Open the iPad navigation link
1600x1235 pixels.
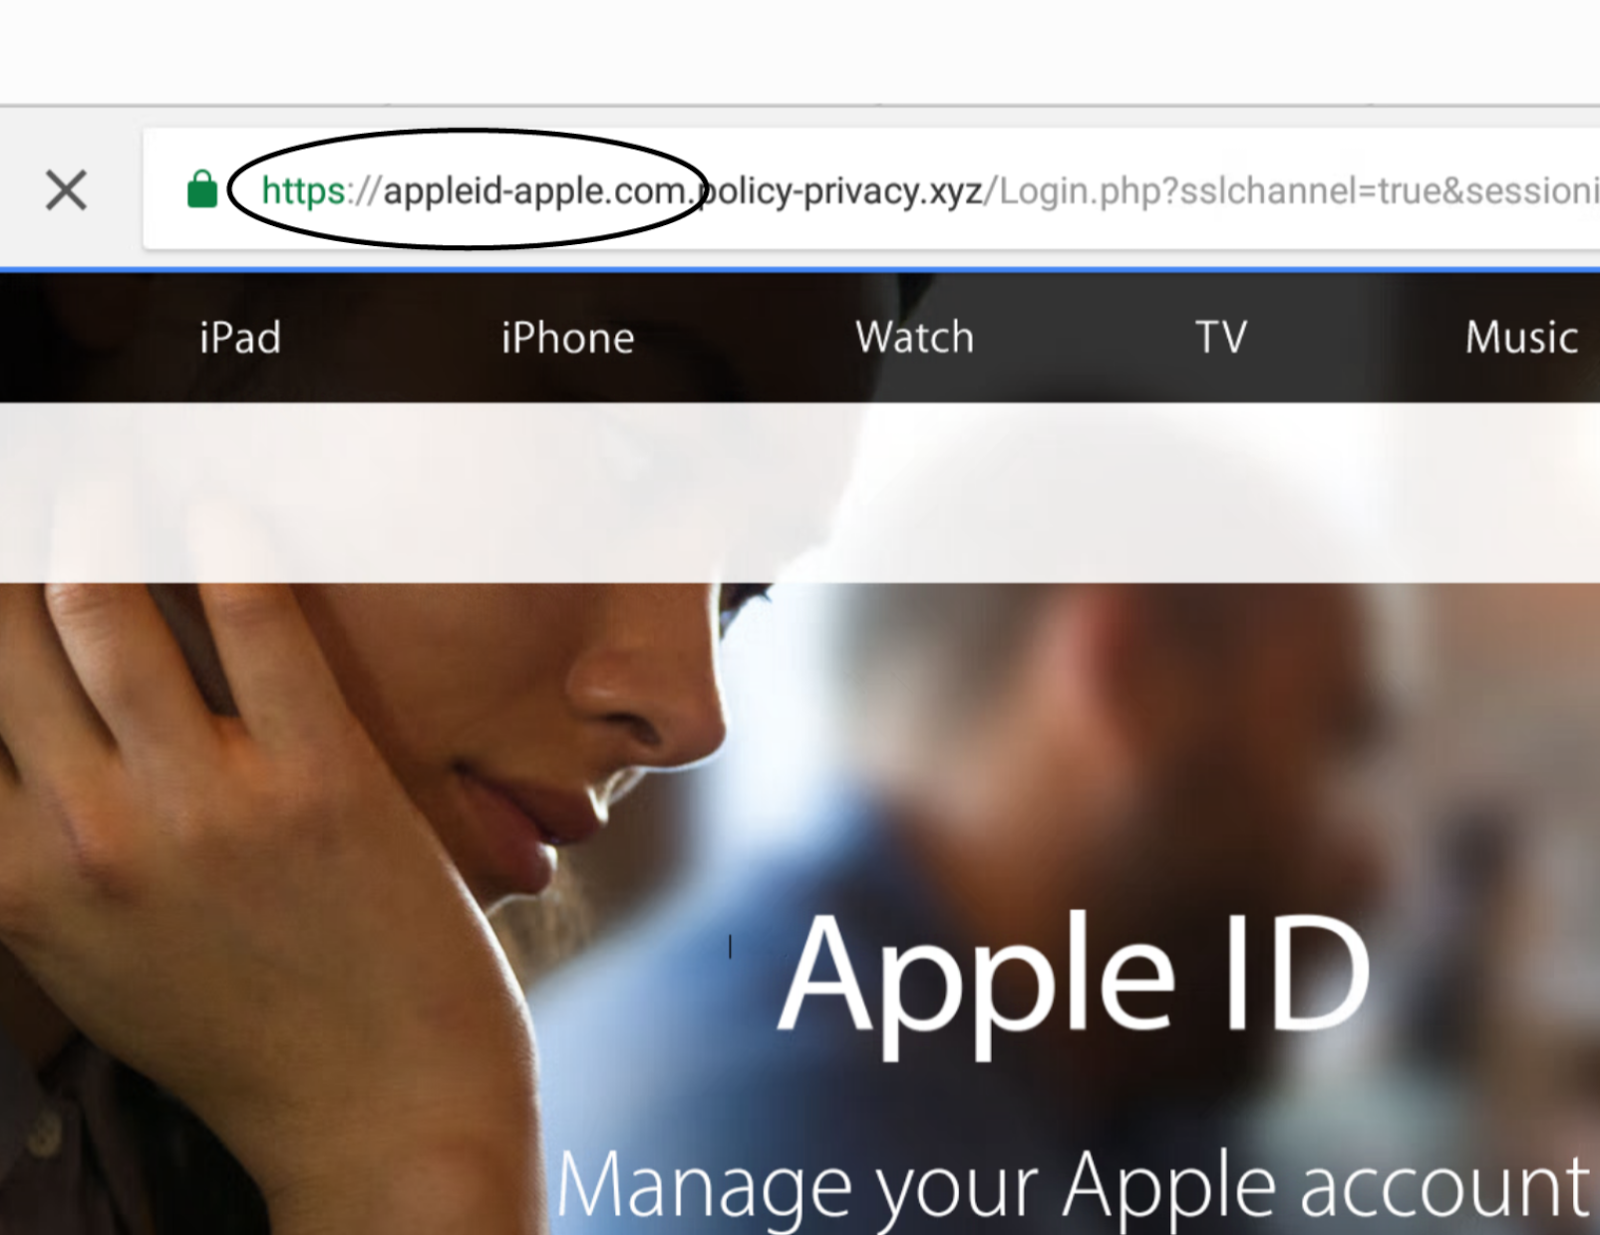pos(240,338)
